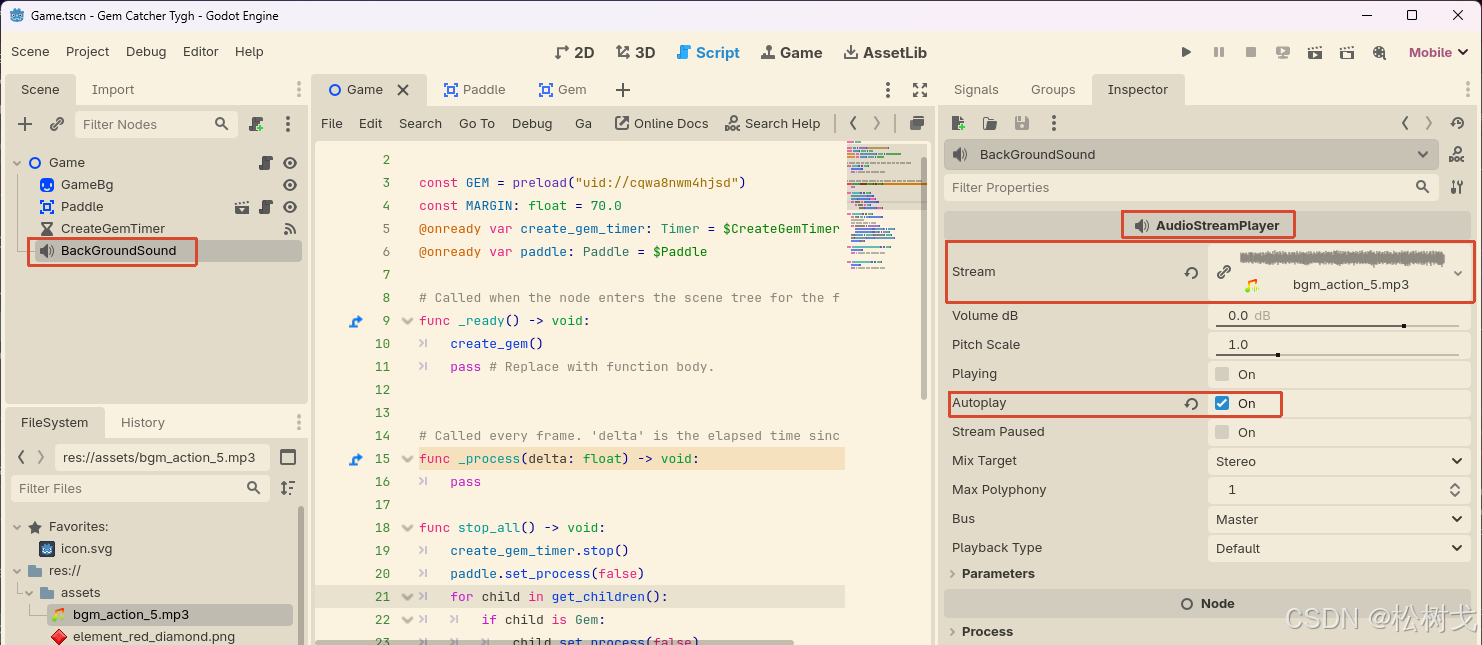Run the project with Play button
The height and width of the screenshot is (645, 1482).
(x=1186, y=52)
